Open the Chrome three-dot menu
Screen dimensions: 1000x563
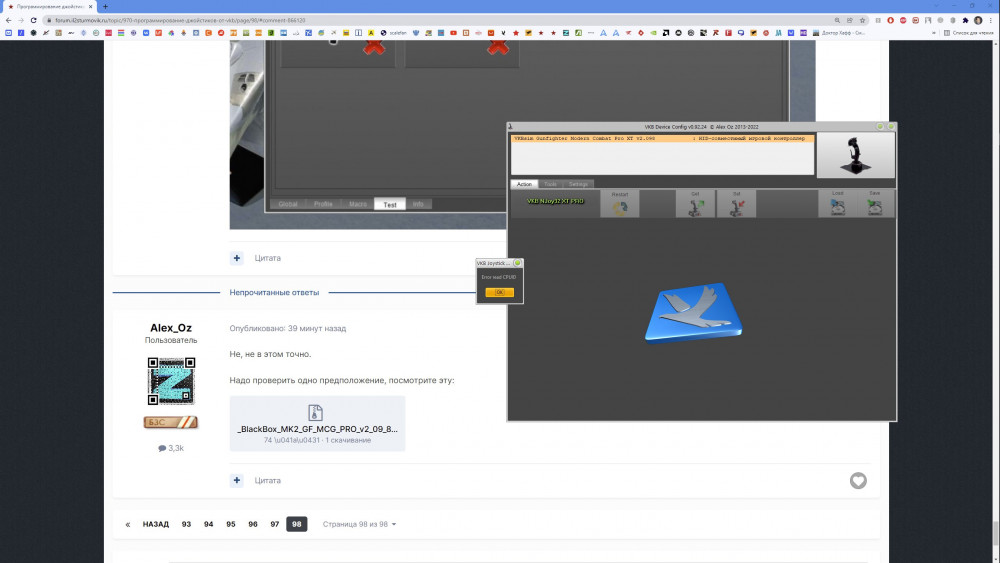990,20
